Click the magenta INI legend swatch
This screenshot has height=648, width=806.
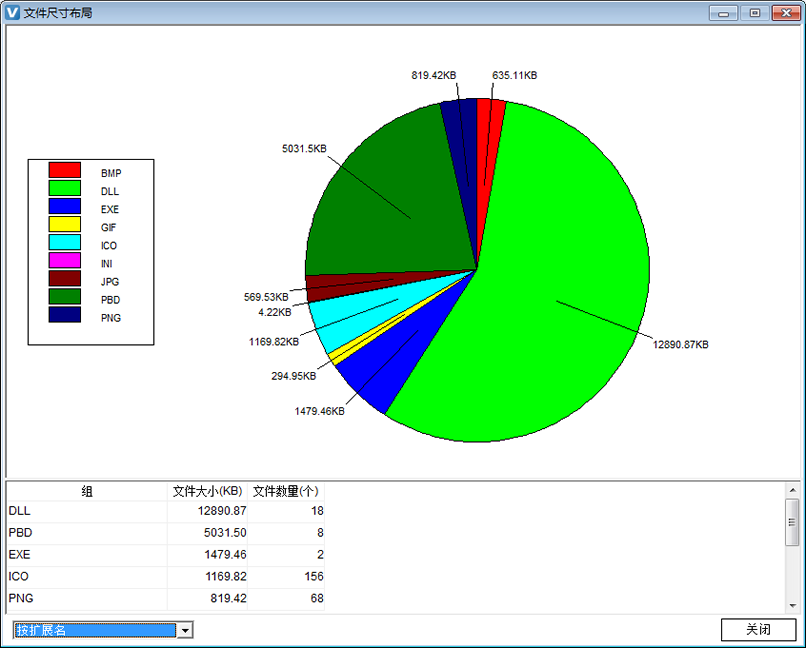point(64,261)
